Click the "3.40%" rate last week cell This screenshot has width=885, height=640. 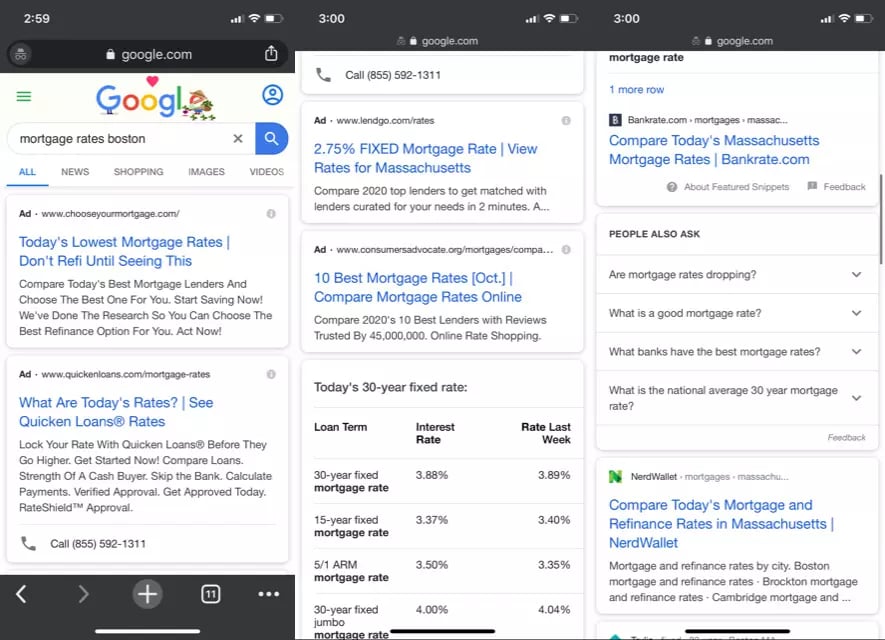coord(554,520)
